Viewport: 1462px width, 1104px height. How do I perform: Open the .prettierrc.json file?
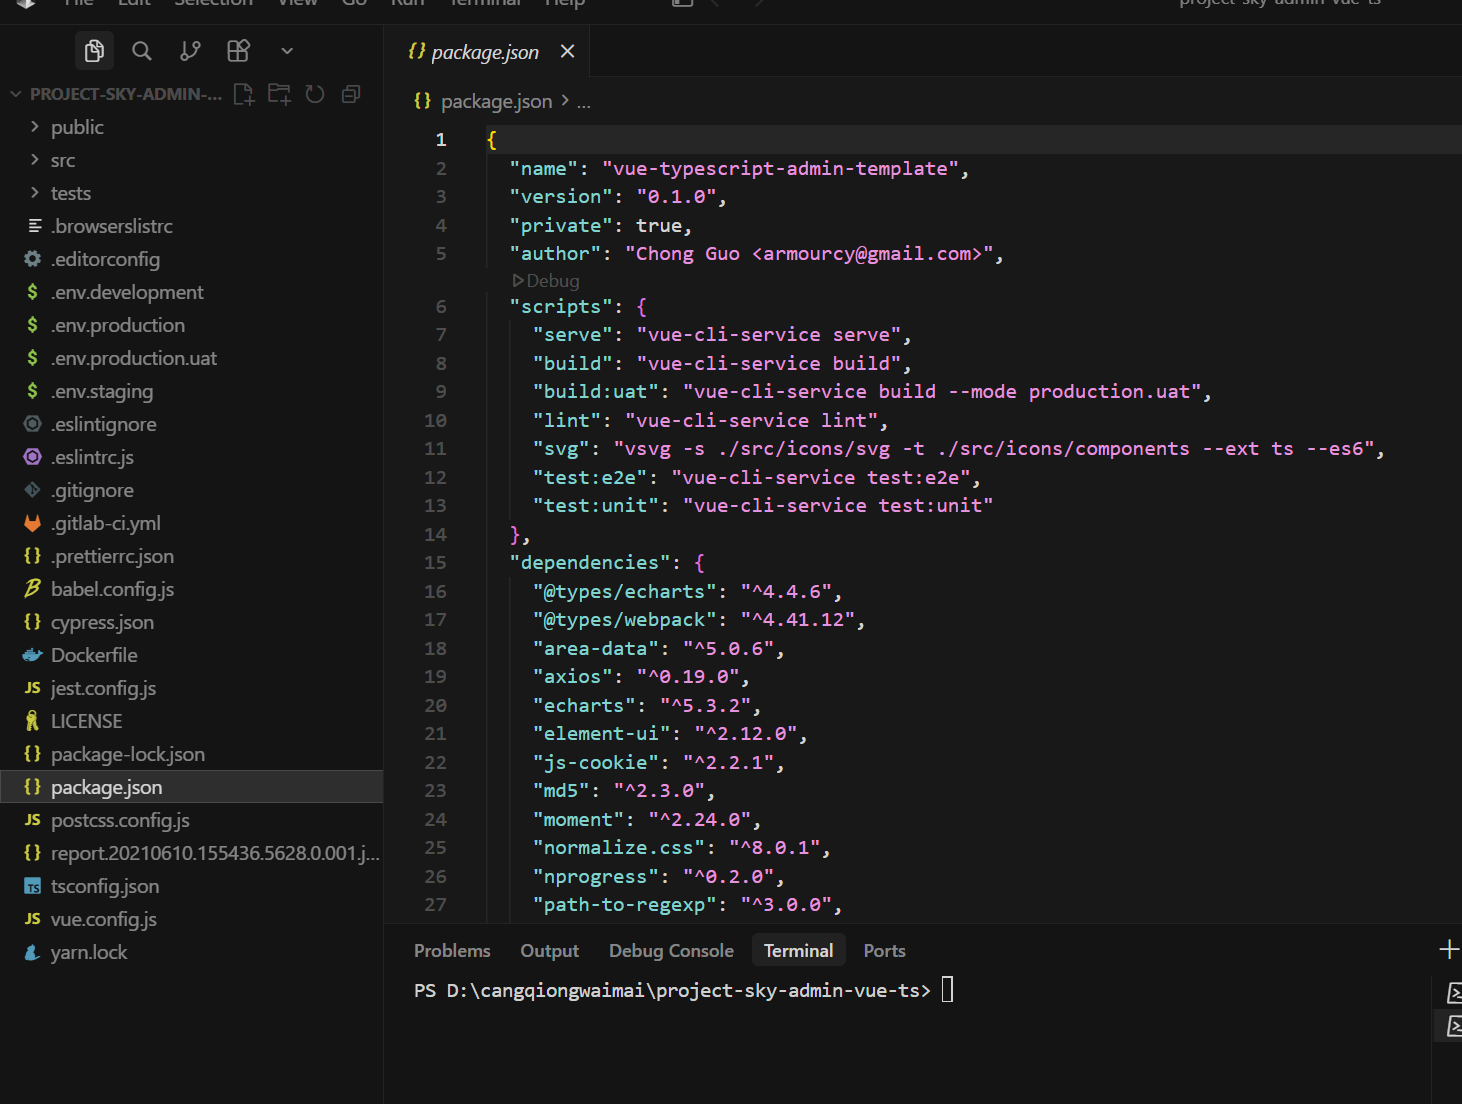point(191,556)
